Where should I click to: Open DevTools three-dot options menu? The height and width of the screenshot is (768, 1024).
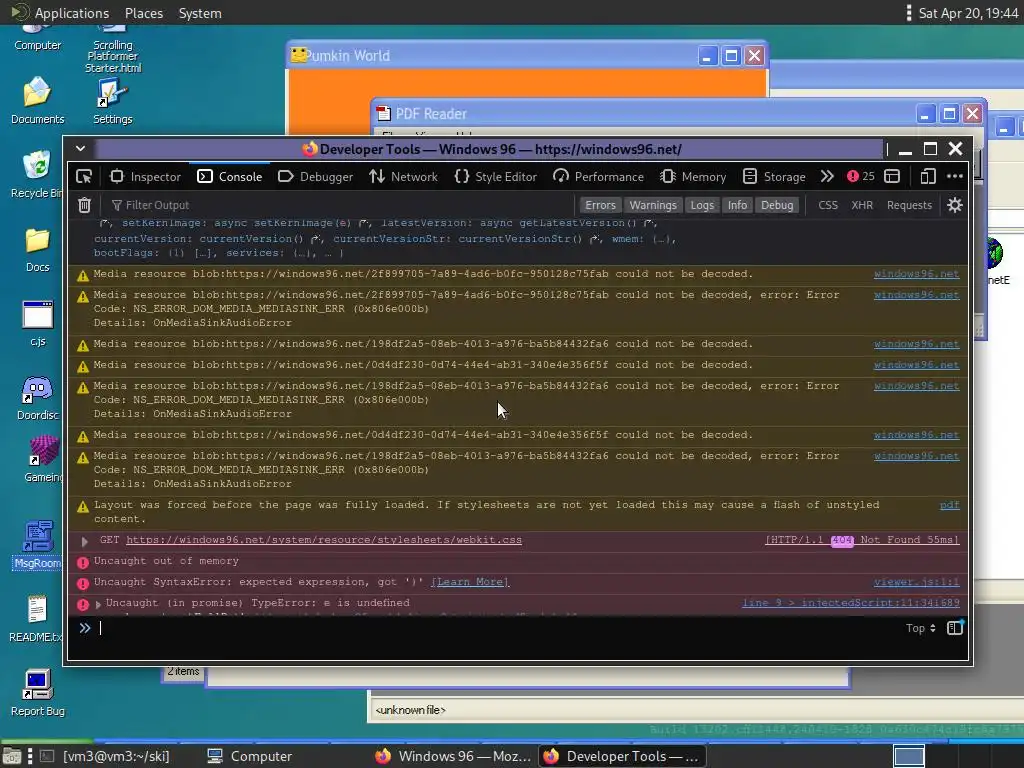pos(955,176)
